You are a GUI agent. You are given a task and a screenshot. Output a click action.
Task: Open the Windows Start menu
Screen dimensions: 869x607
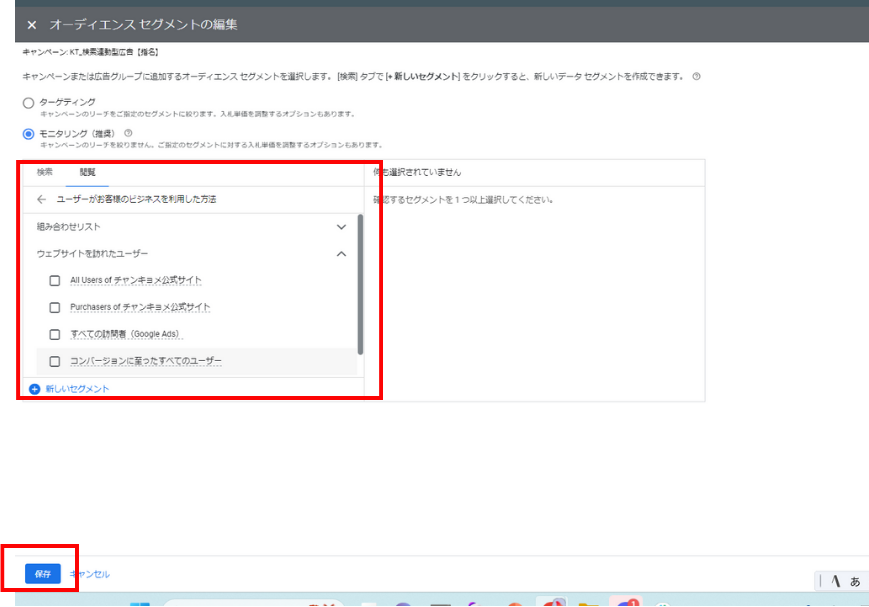pyautogui.click(x=139, y=604)
